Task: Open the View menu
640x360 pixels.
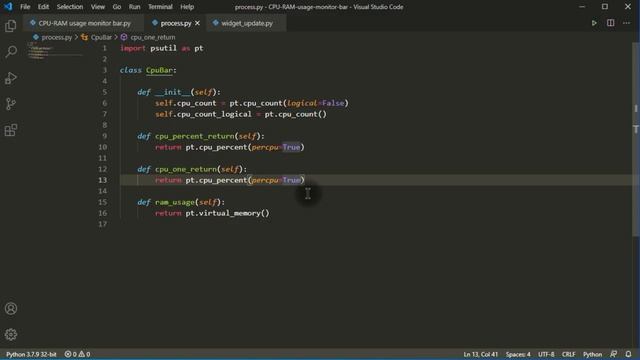Action: [98, 7]
